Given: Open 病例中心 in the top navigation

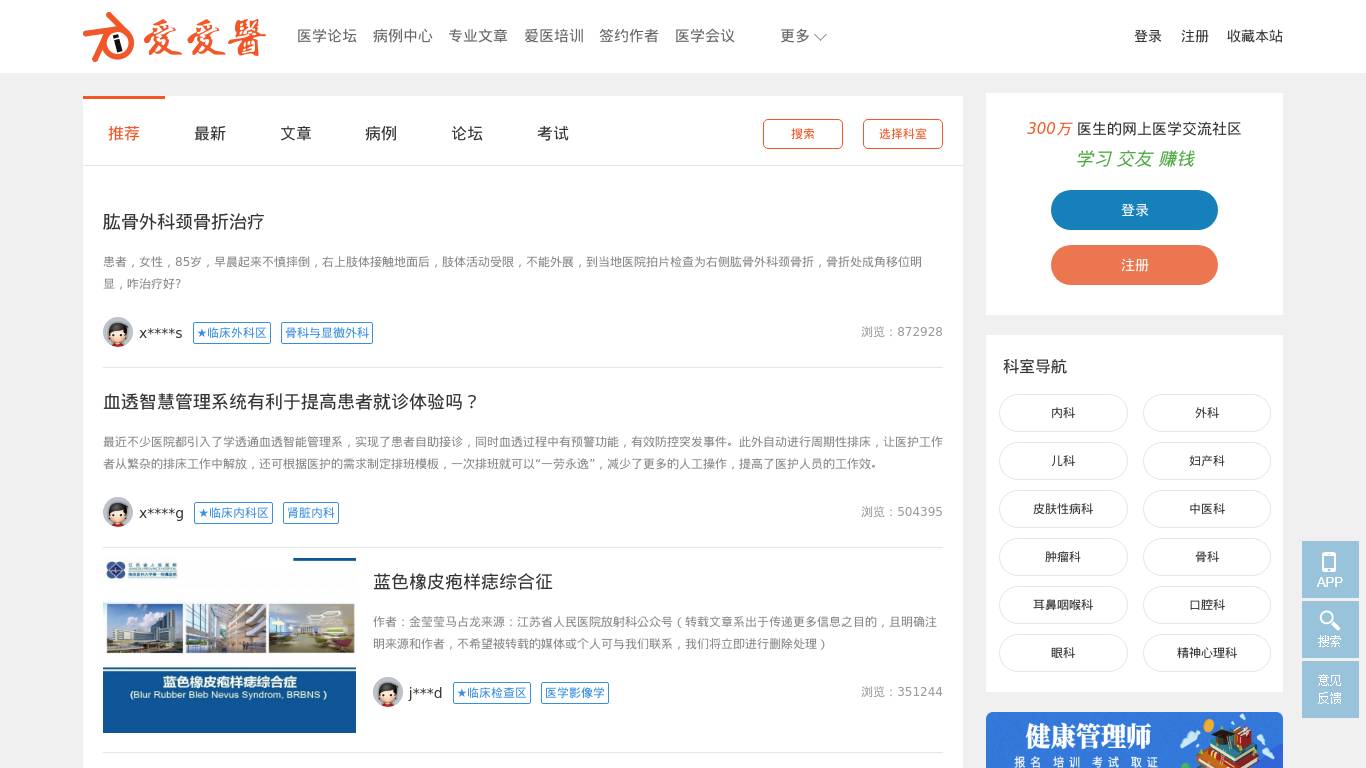Looking at the screenshot, I should [402, 36].
